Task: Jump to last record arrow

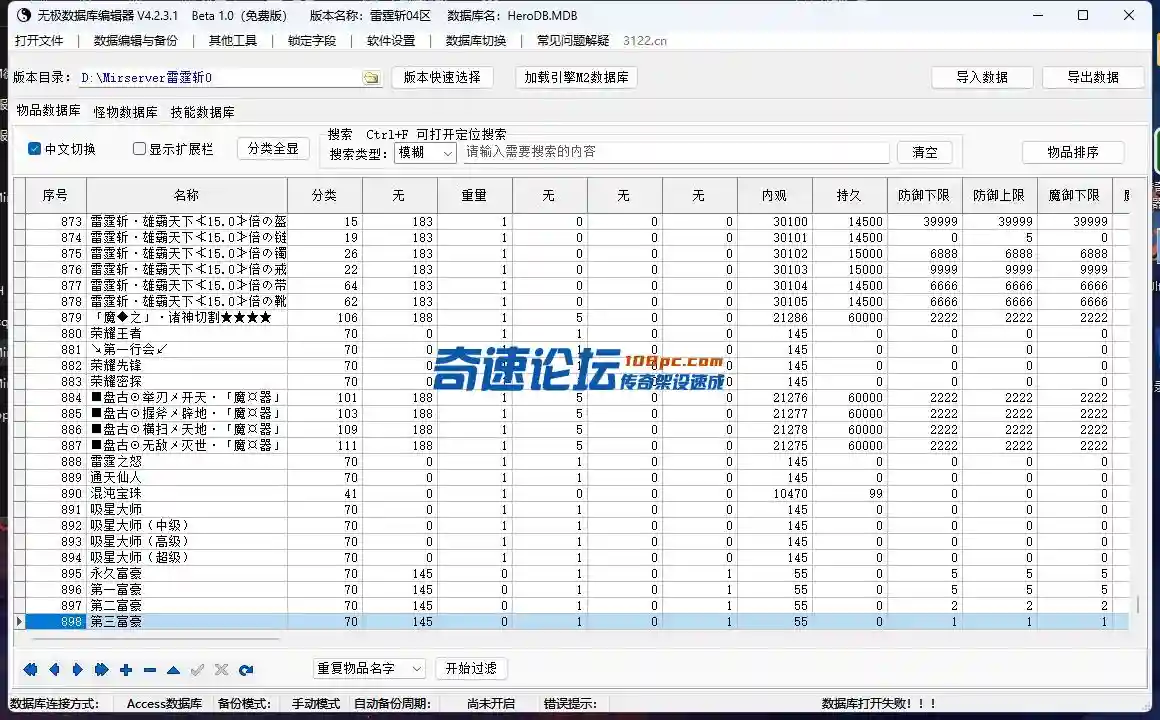Action: (101, 670)
